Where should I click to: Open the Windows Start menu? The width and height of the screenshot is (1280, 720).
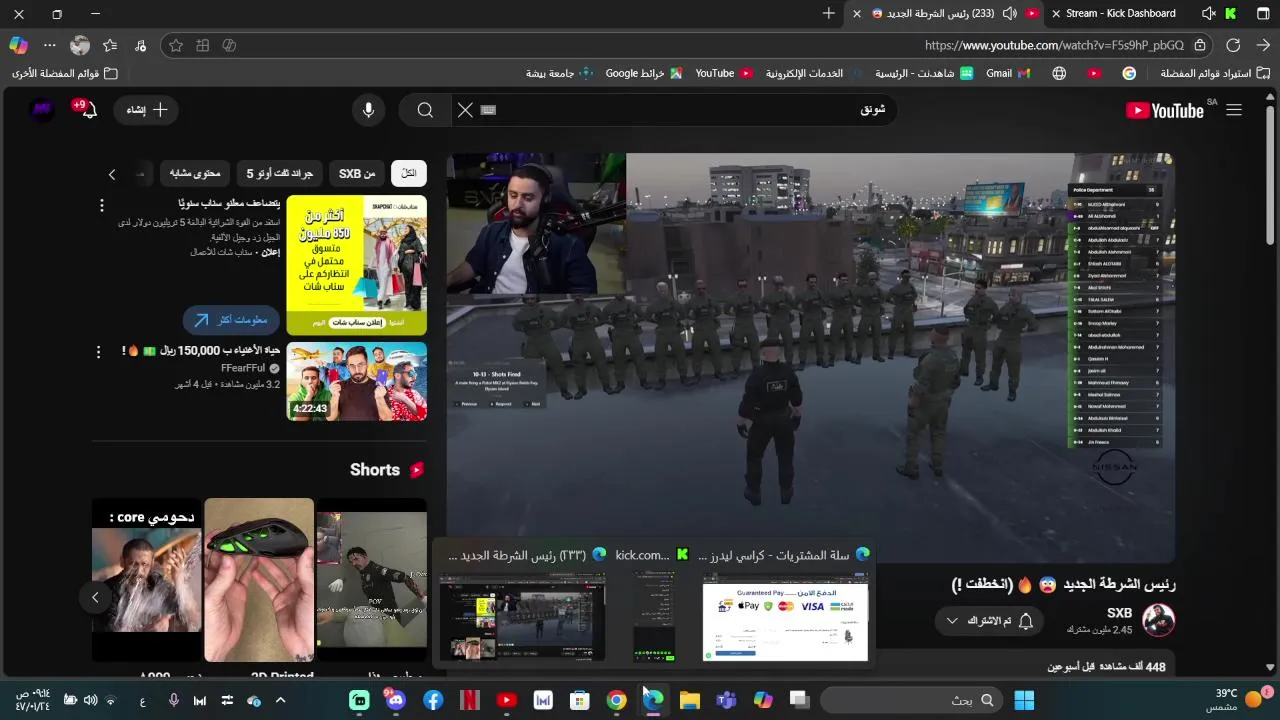tap(1024, 700)
